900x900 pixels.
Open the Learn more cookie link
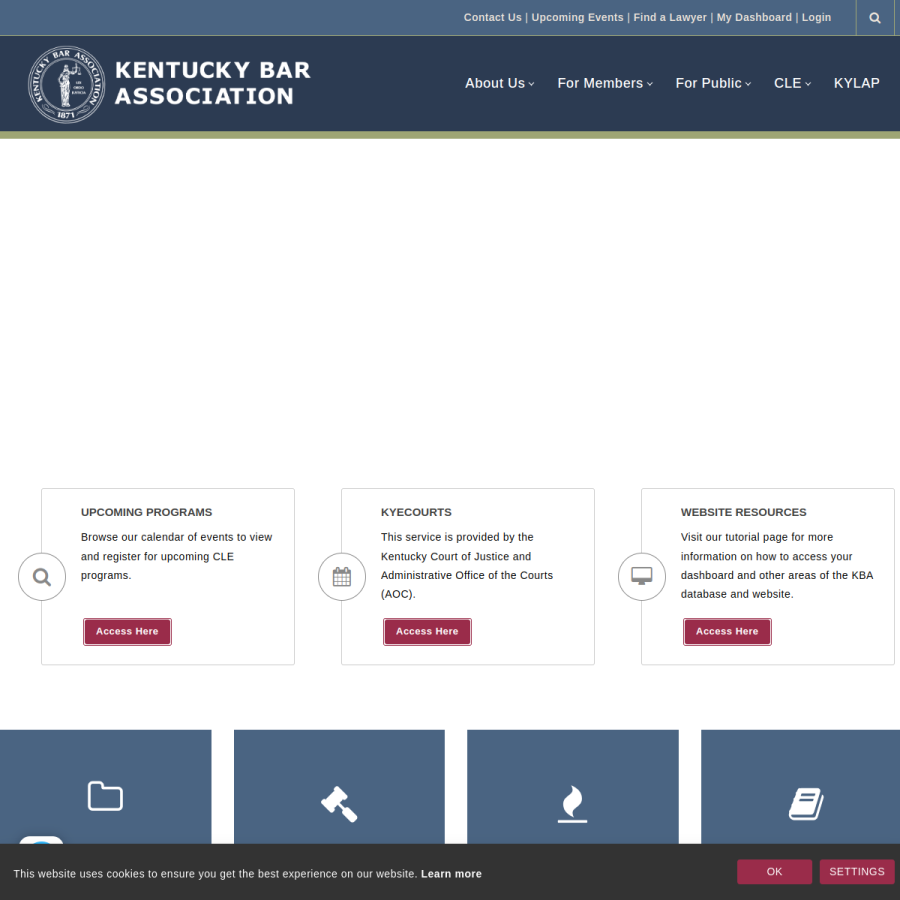pos(451,874)
